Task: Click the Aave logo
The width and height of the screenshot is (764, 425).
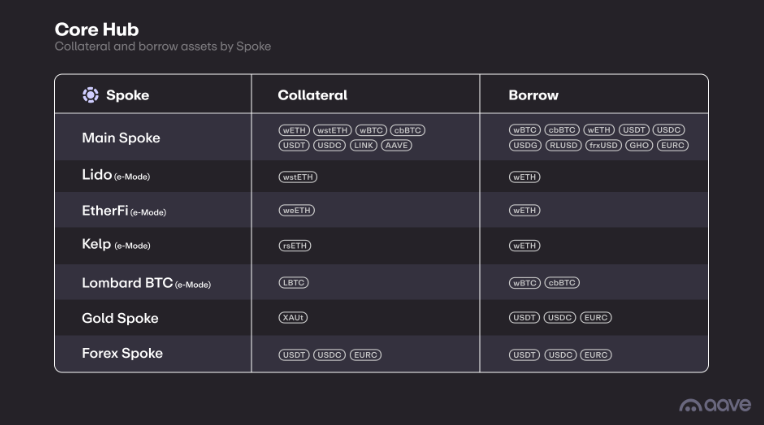Action: click(715, 405)
